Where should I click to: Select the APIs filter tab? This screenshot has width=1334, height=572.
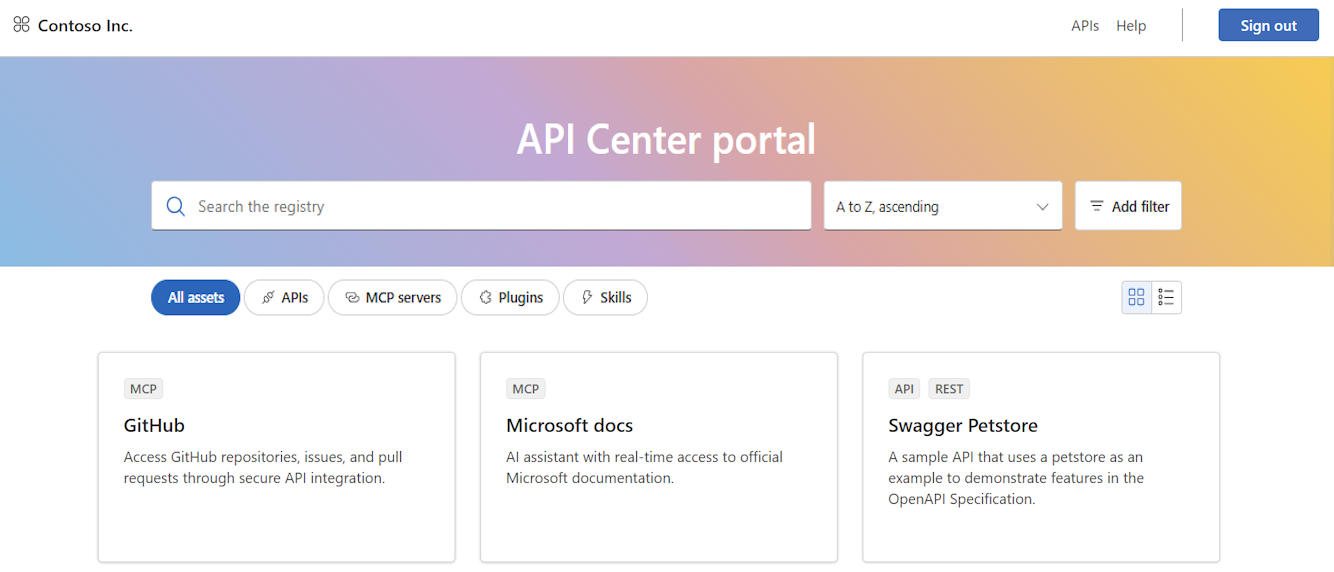tap(284, 297)
